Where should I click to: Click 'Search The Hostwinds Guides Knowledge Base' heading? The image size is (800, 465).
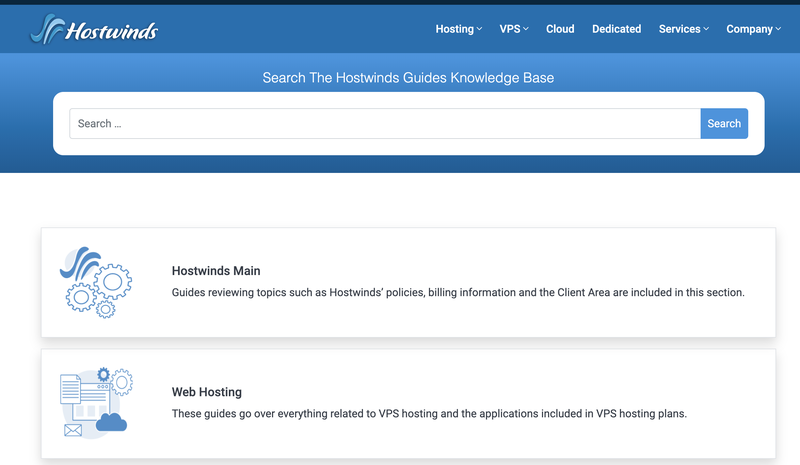[408, 78]
